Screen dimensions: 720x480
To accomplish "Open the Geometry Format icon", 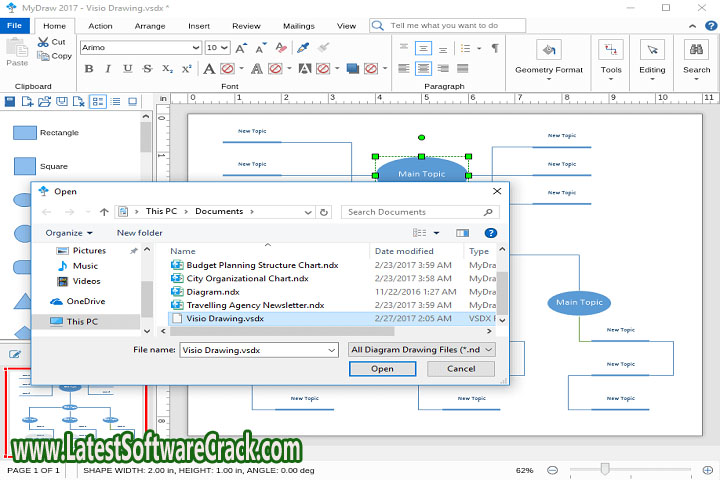I will point(549,50).
